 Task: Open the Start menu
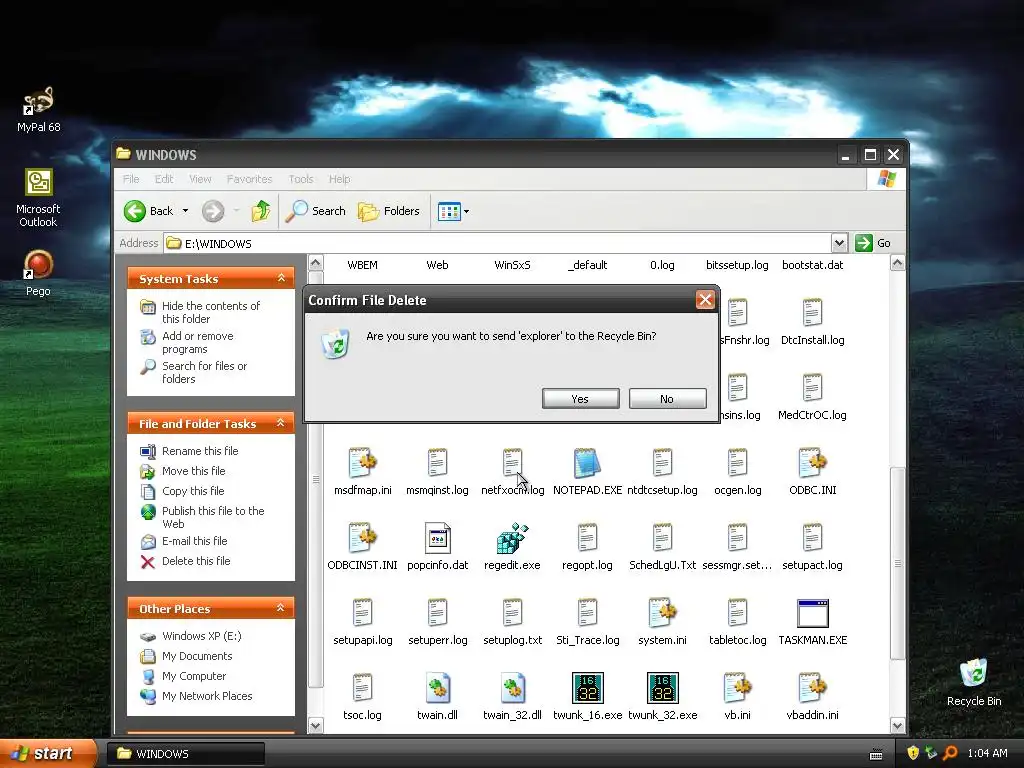point(48,753)
